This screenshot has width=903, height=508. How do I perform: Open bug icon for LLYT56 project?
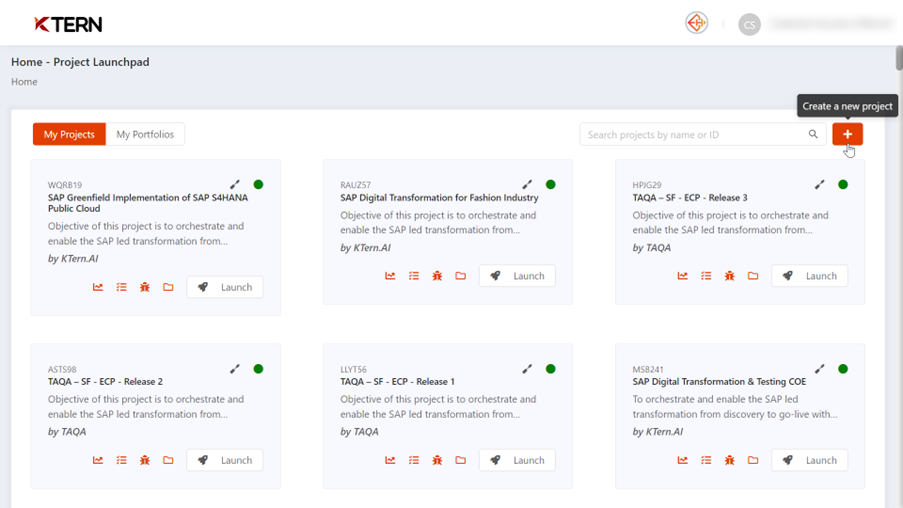(x=437, y=460)
